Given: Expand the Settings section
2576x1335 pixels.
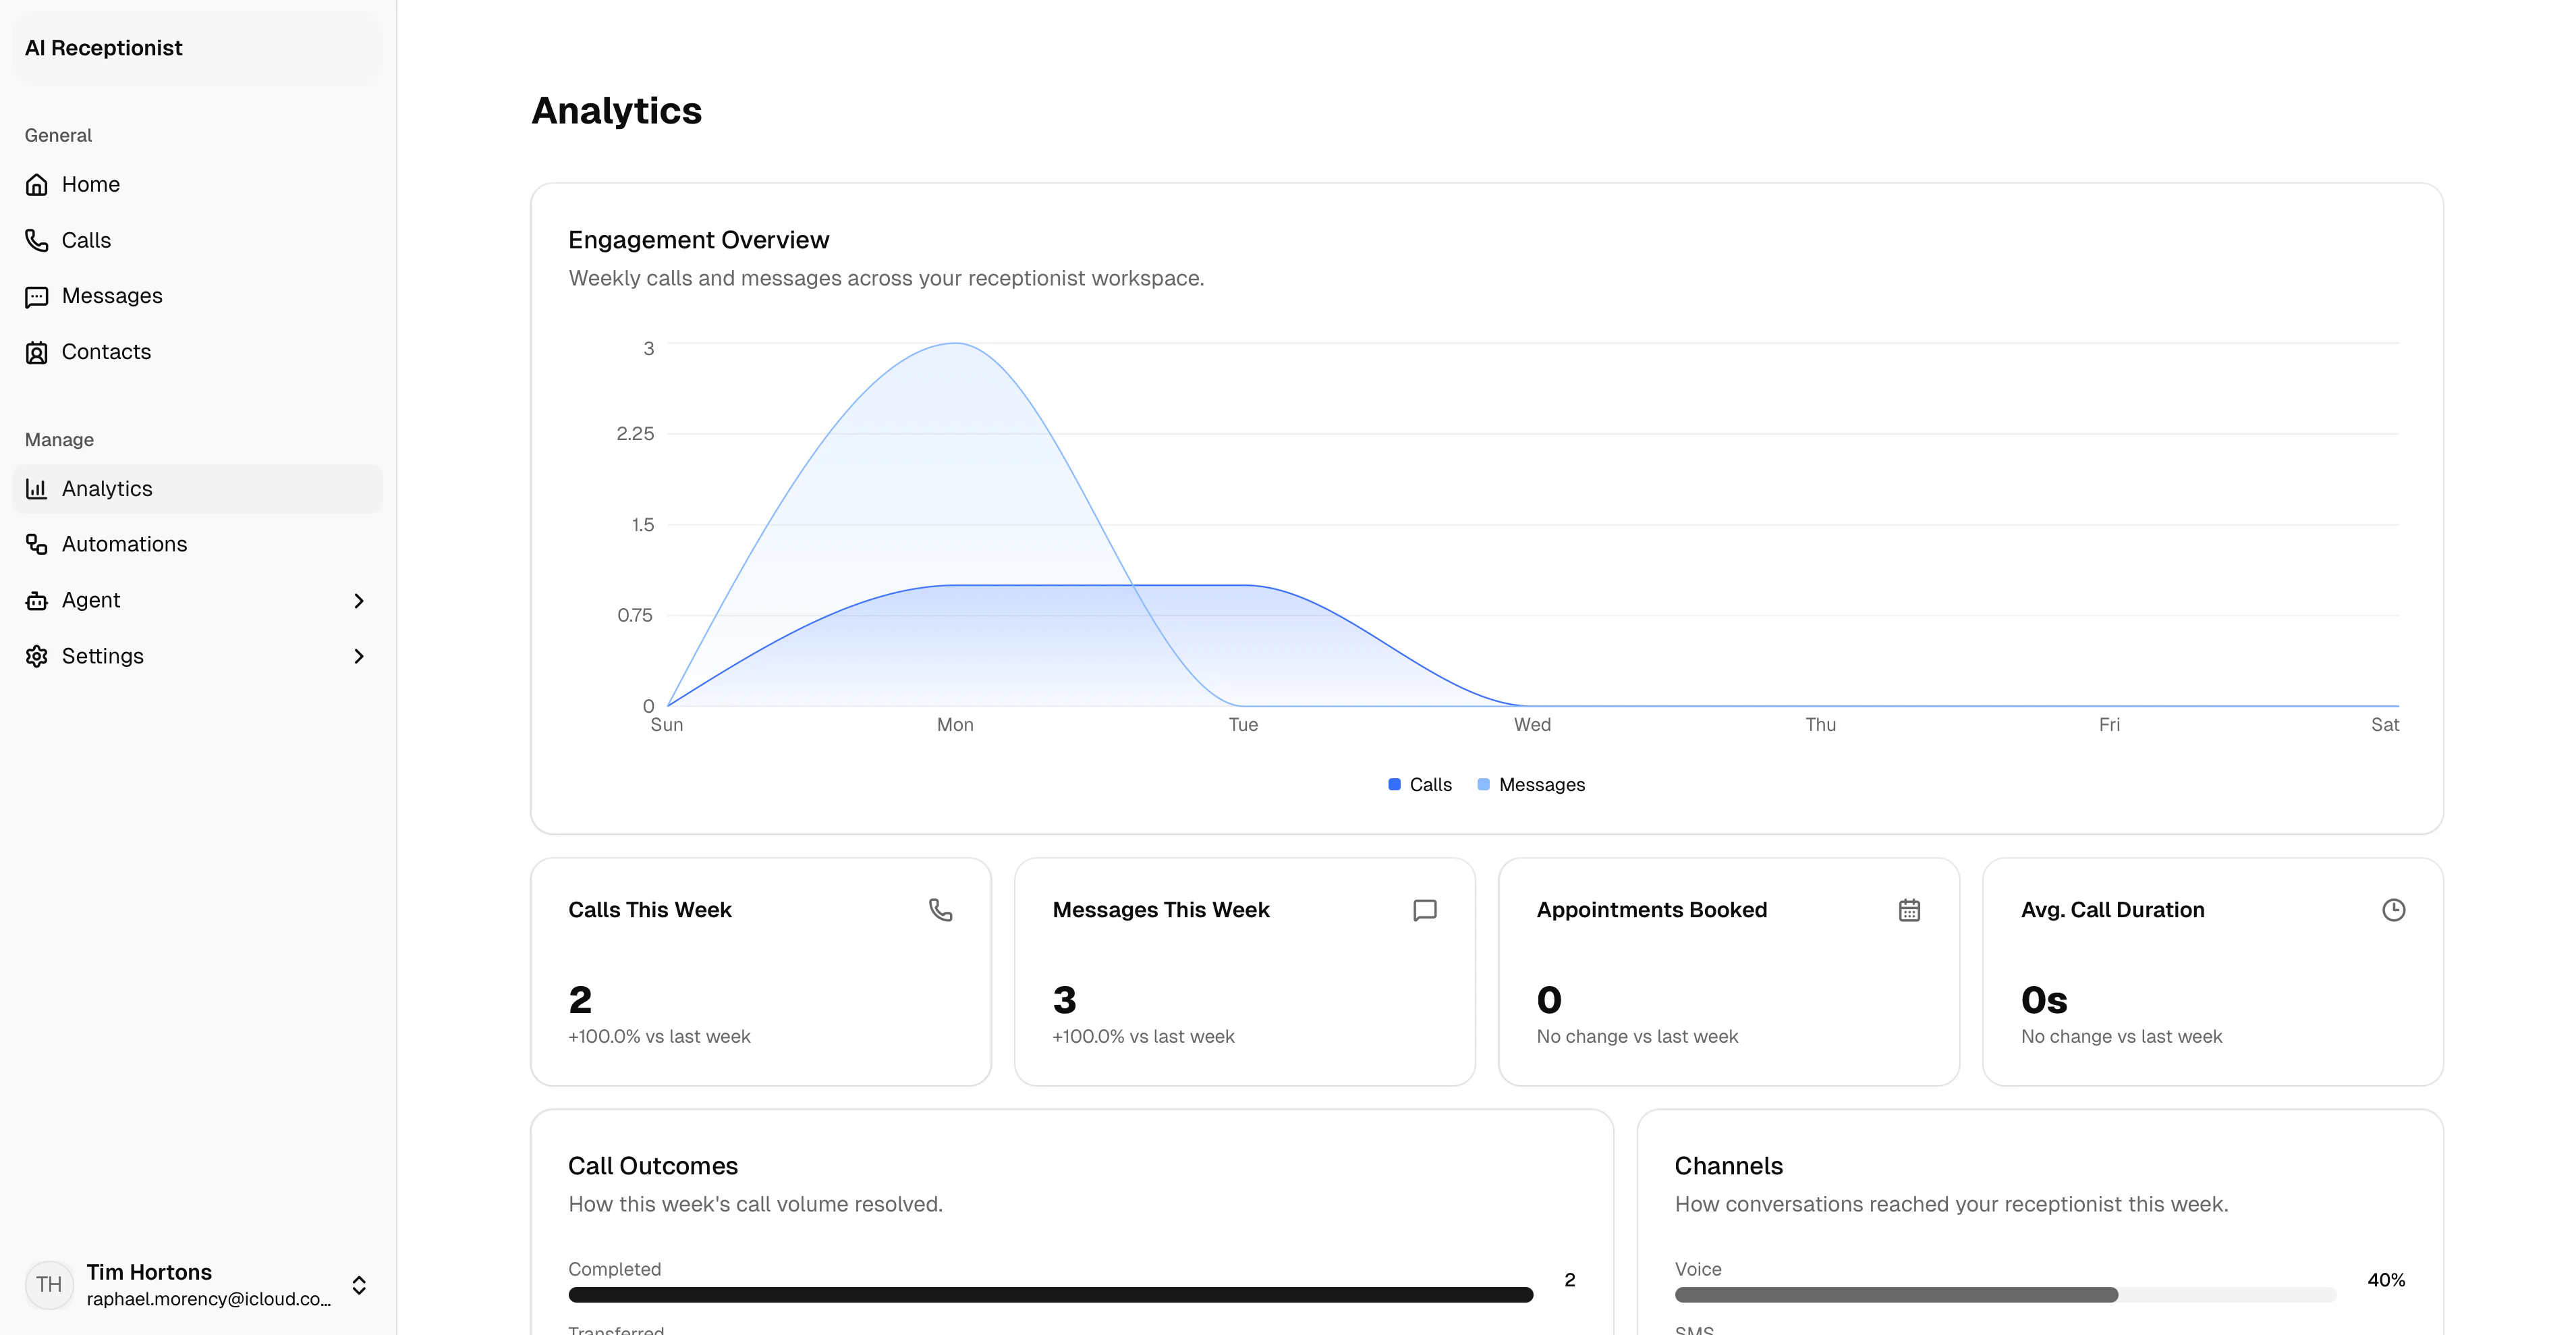Looking at the screenshot, I should coord(359,656).
